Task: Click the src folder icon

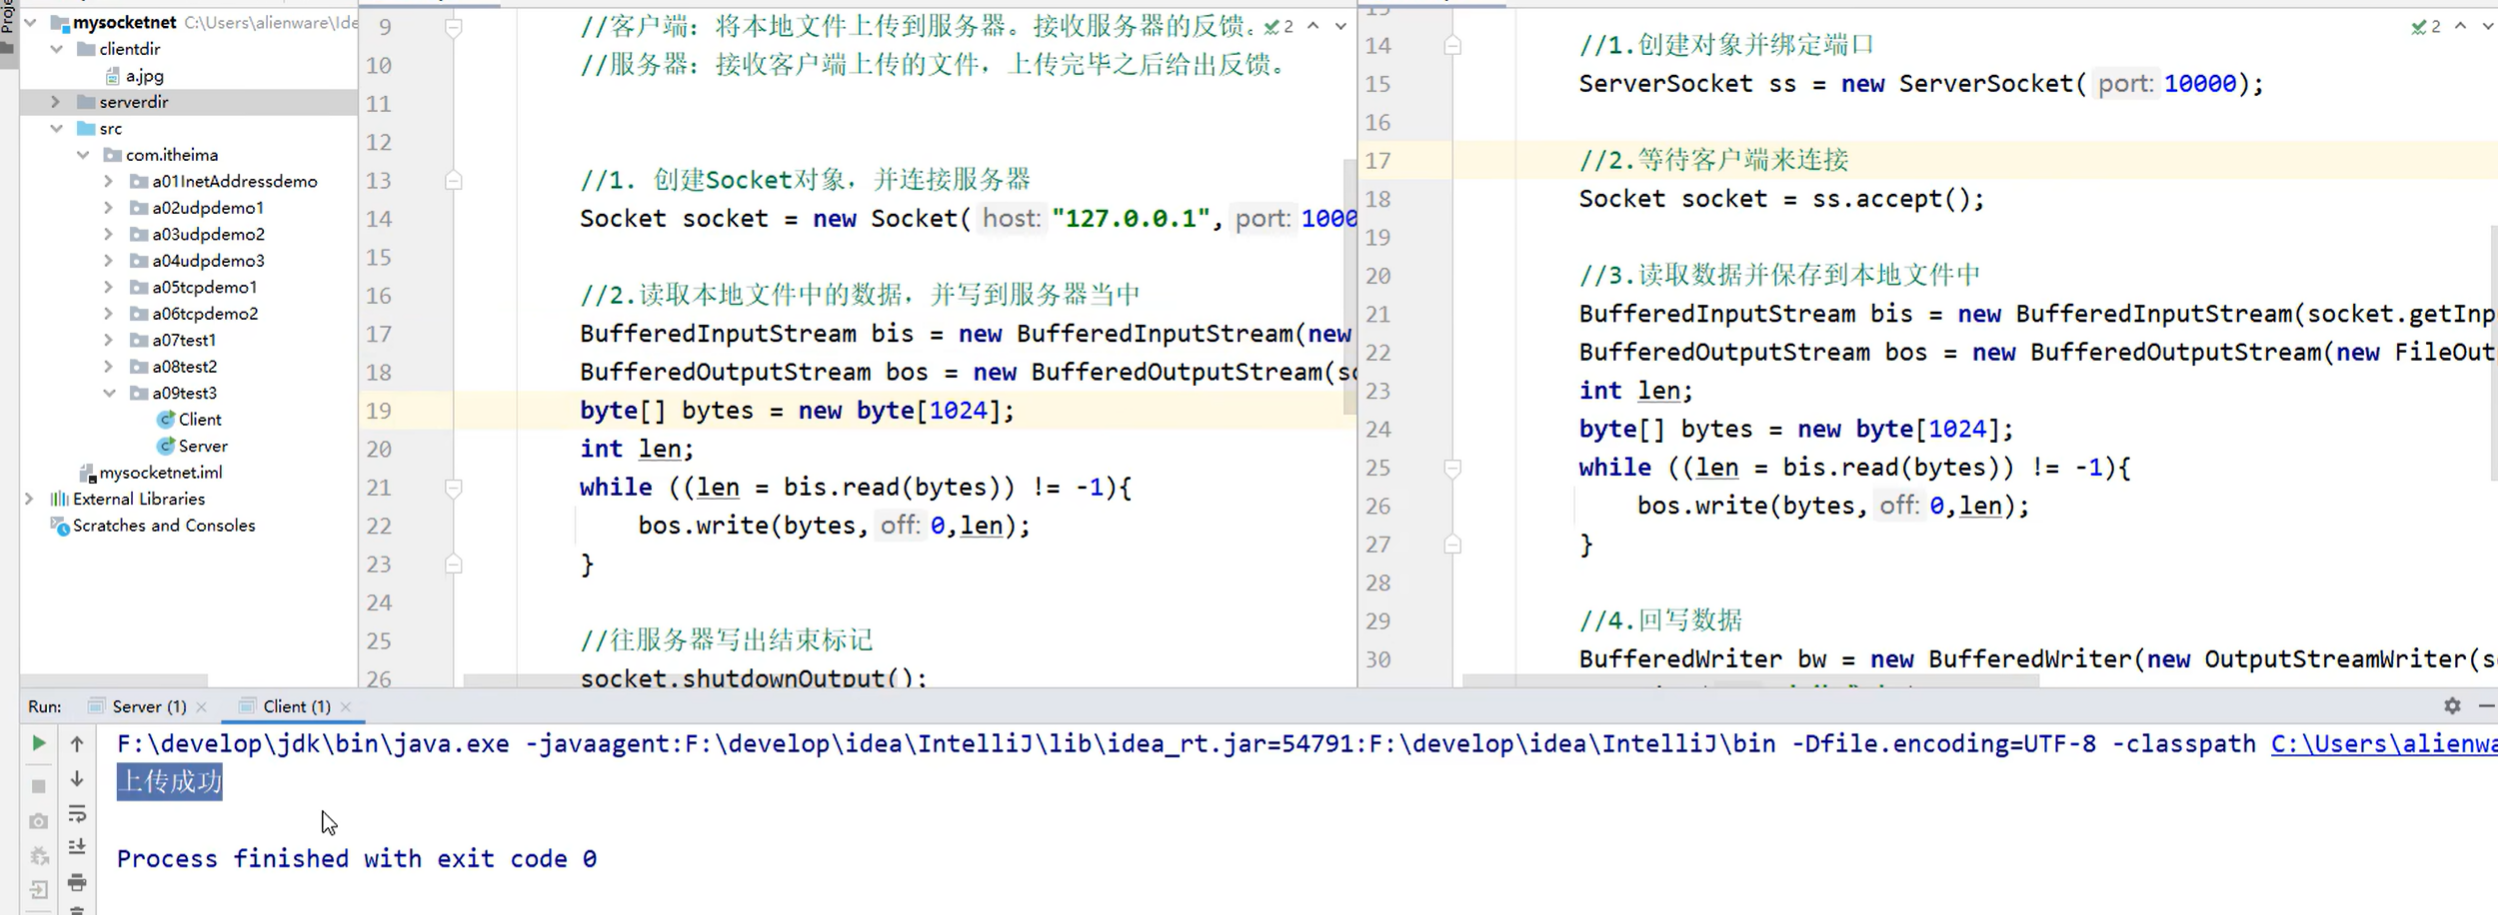Action: pyautogui.click(x=86, y=128)
